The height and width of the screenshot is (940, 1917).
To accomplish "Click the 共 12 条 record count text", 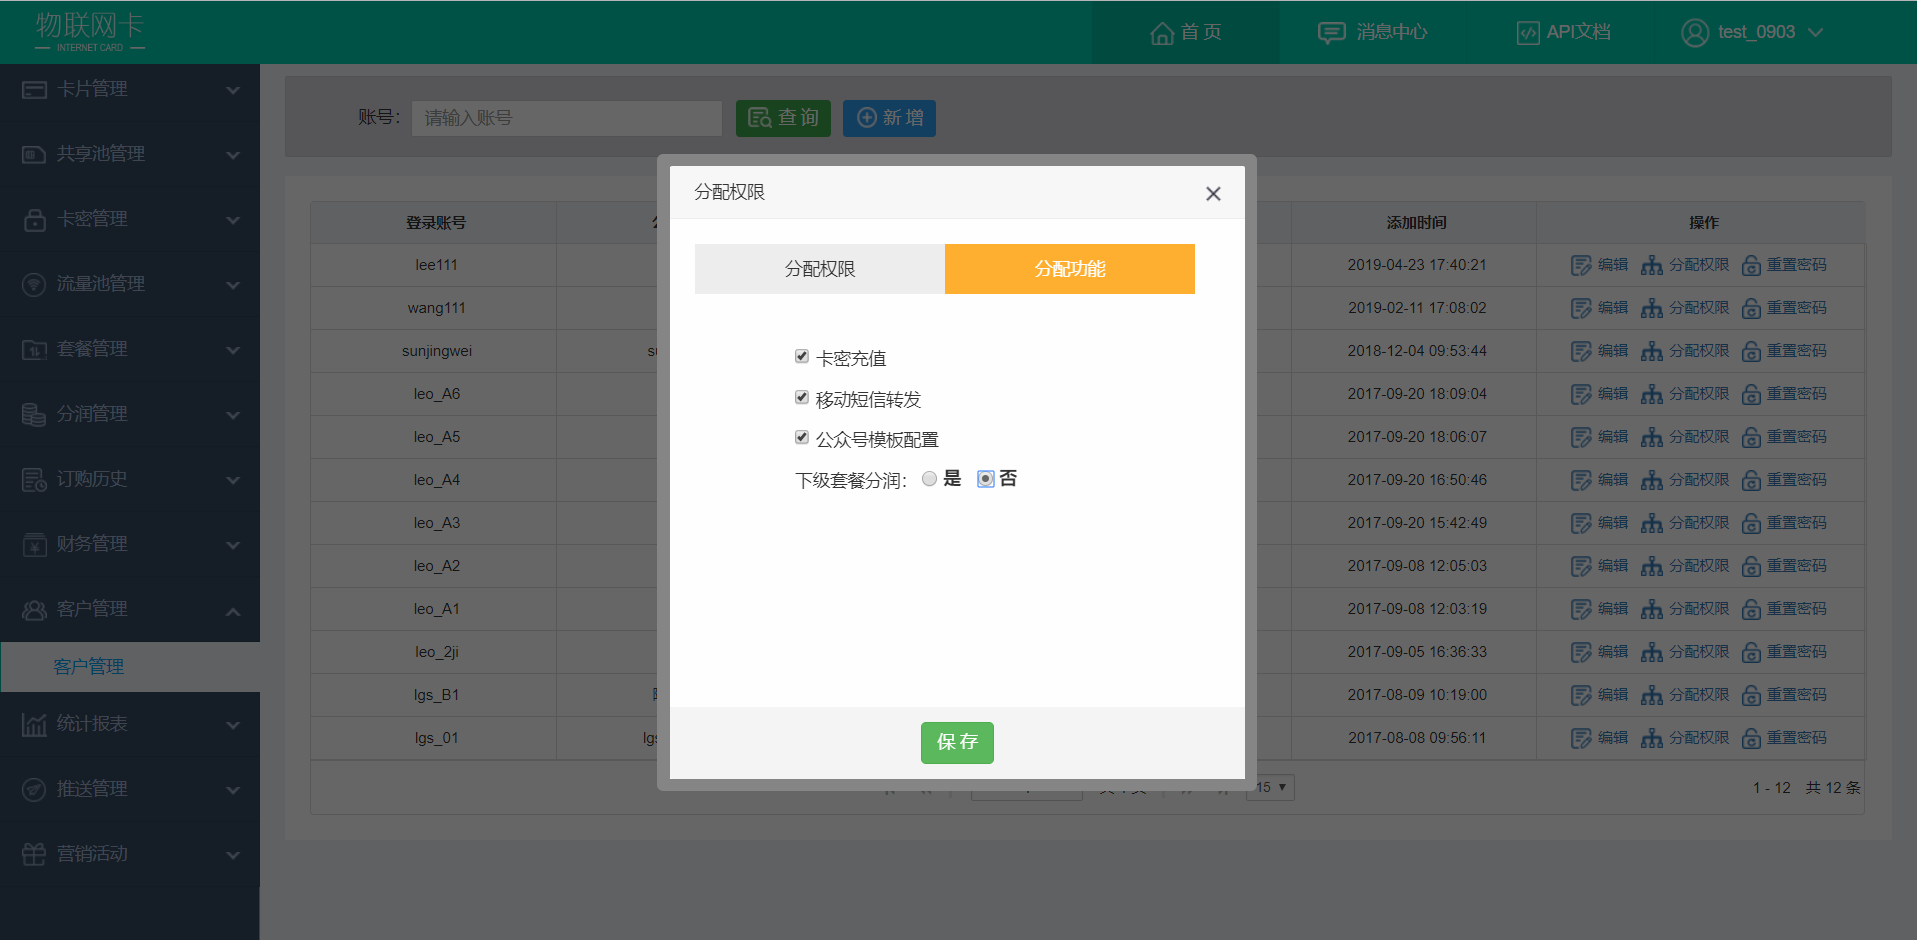I will (x=1833, y=788).
